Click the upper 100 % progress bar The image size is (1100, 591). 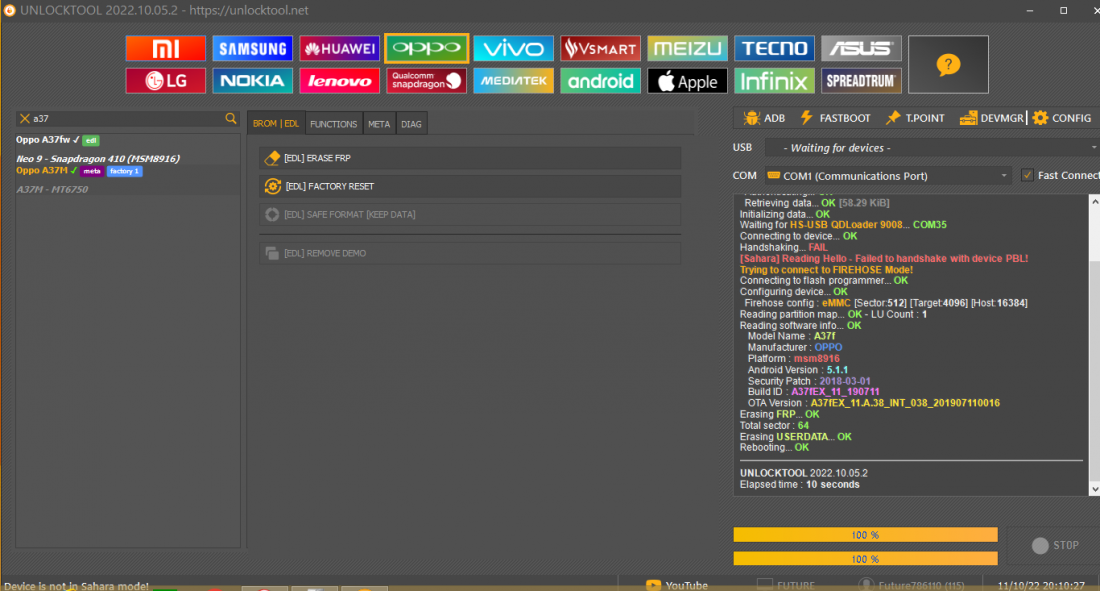(865, 535)
